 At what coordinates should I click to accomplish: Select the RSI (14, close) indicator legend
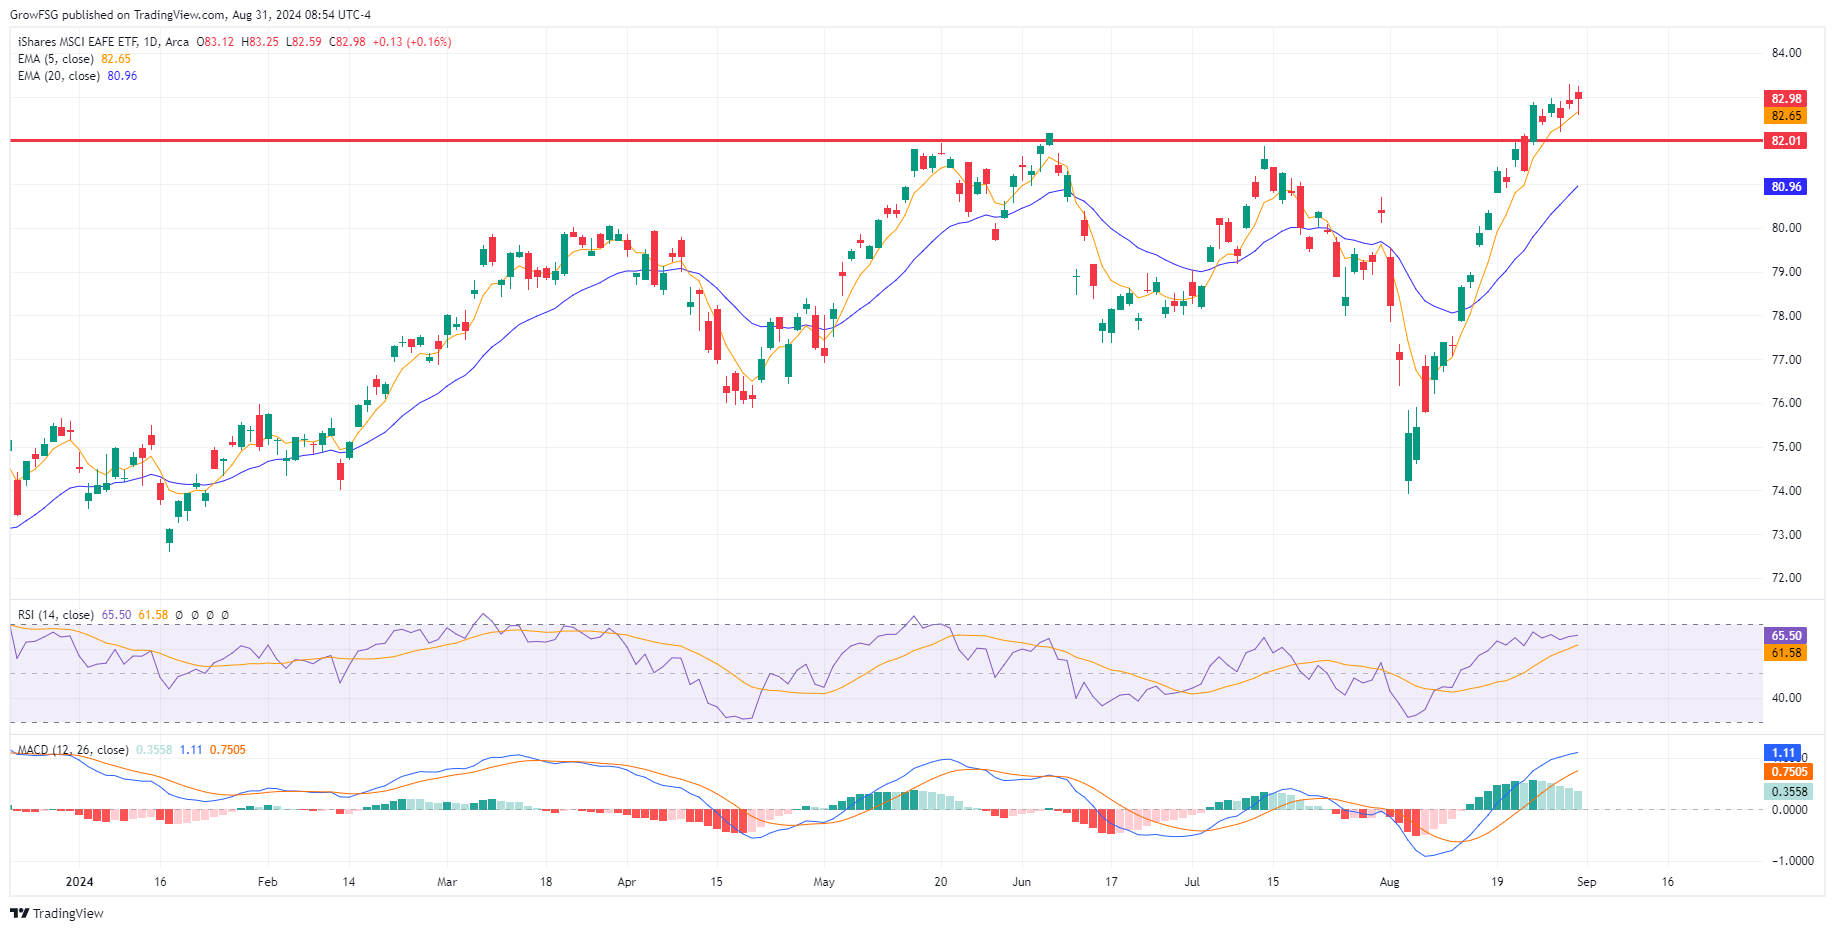[x=55, y=615]
